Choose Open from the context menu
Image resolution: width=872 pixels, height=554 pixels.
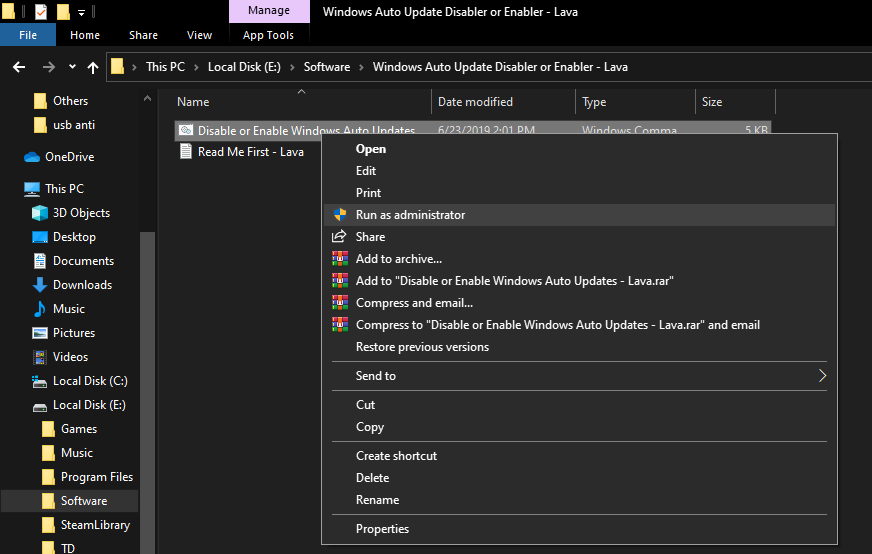(579, 149)
